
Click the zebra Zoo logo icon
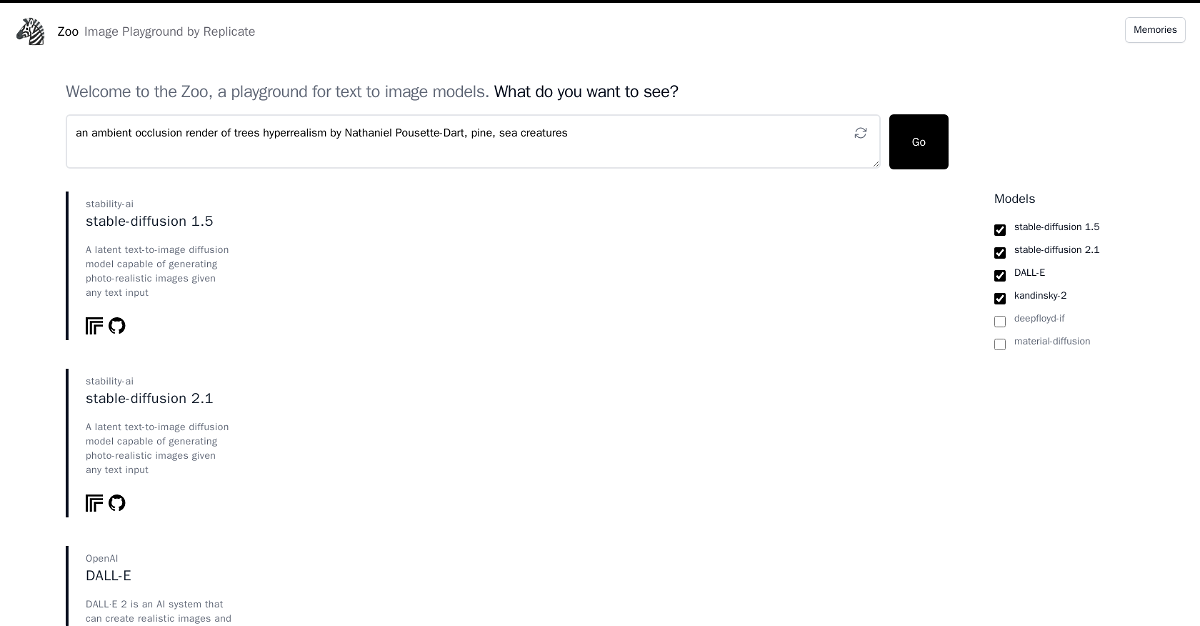point(30,31)
